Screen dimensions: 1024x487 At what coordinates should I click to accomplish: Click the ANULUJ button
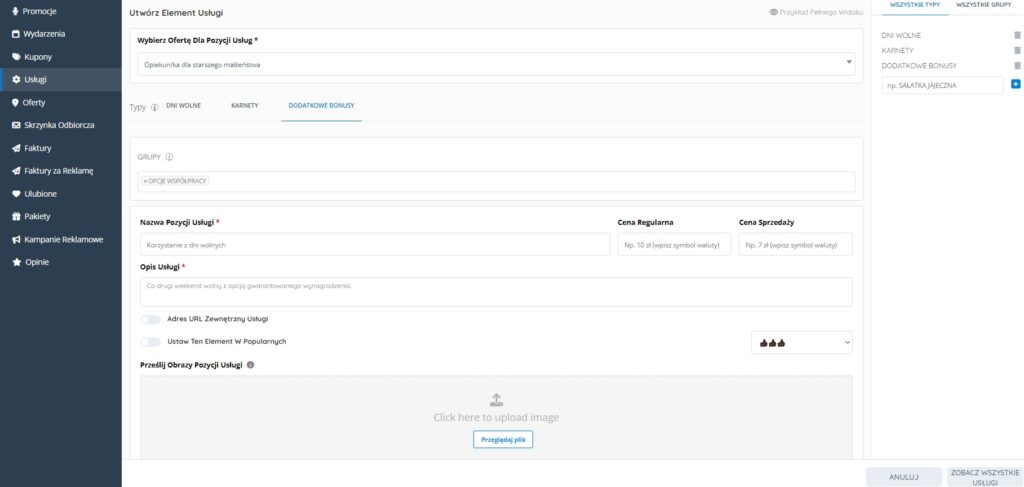click(903, 477)
